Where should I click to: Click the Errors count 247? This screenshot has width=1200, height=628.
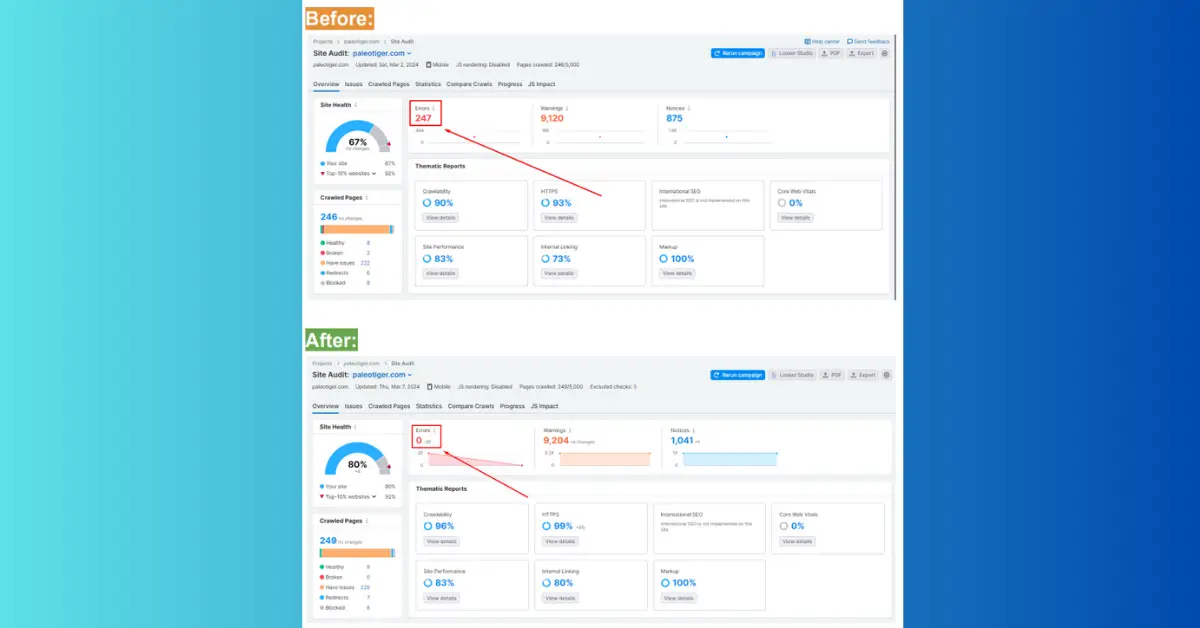tap(424, 118)
